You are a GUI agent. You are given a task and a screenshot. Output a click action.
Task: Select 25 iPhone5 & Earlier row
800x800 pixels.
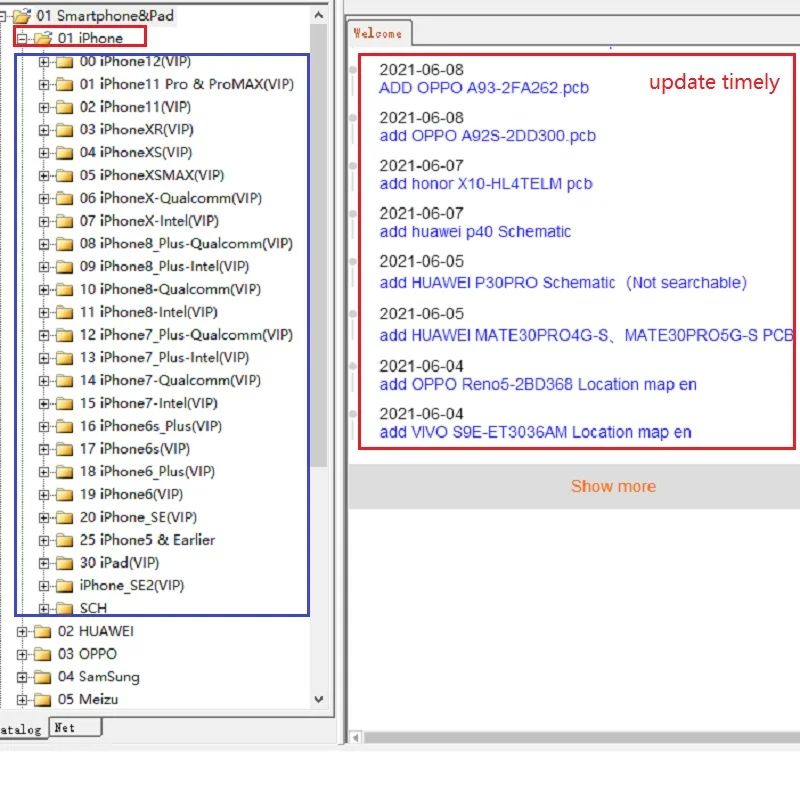point(147,540)
